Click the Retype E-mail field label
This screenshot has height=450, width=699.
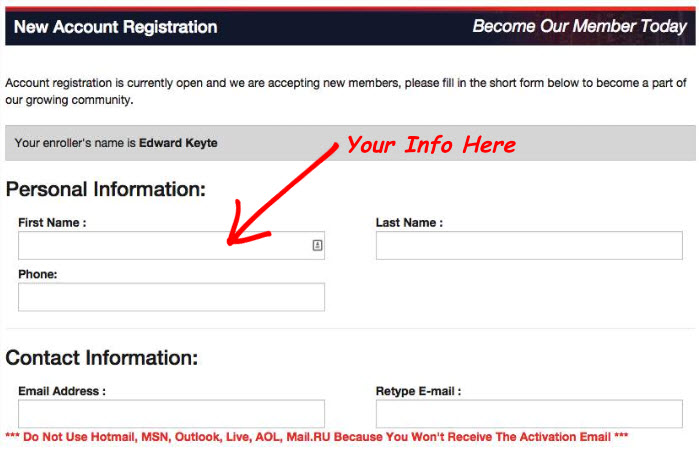(x=418, y=391)
